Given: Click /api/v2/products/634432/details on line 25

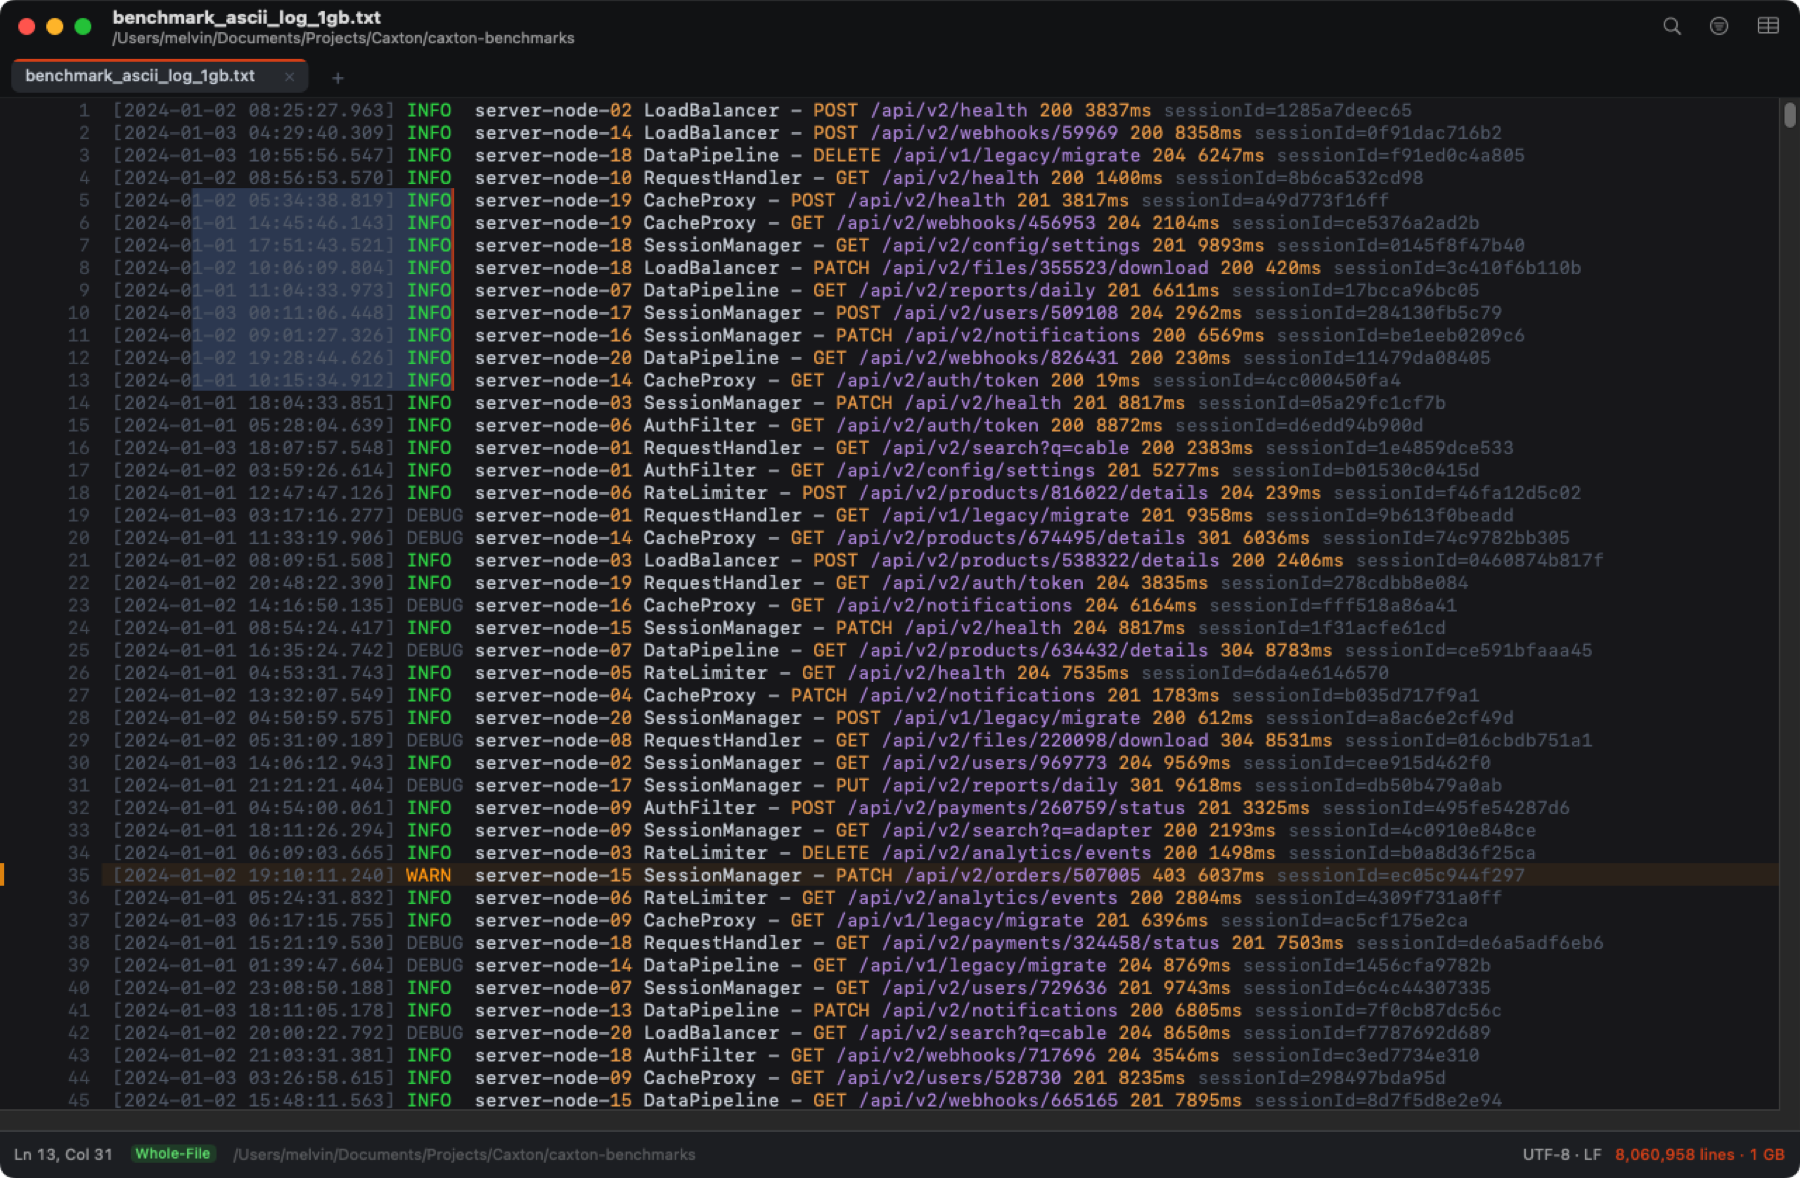Looking at the screenshot, I should [x=1033, y=650].
